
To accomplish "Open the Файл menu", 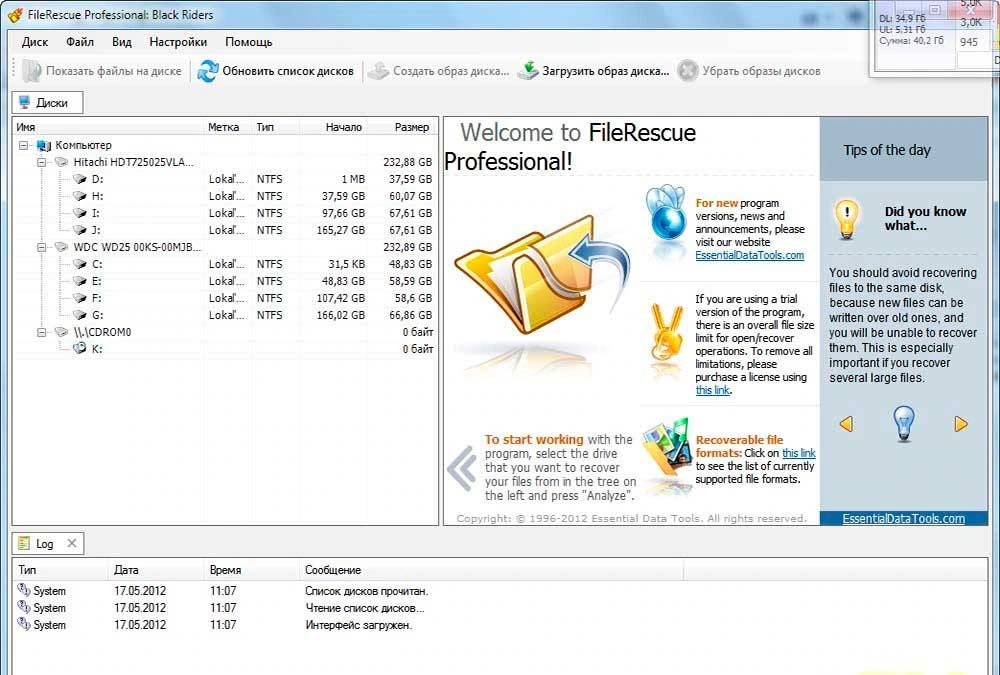I will click(80, 42).
